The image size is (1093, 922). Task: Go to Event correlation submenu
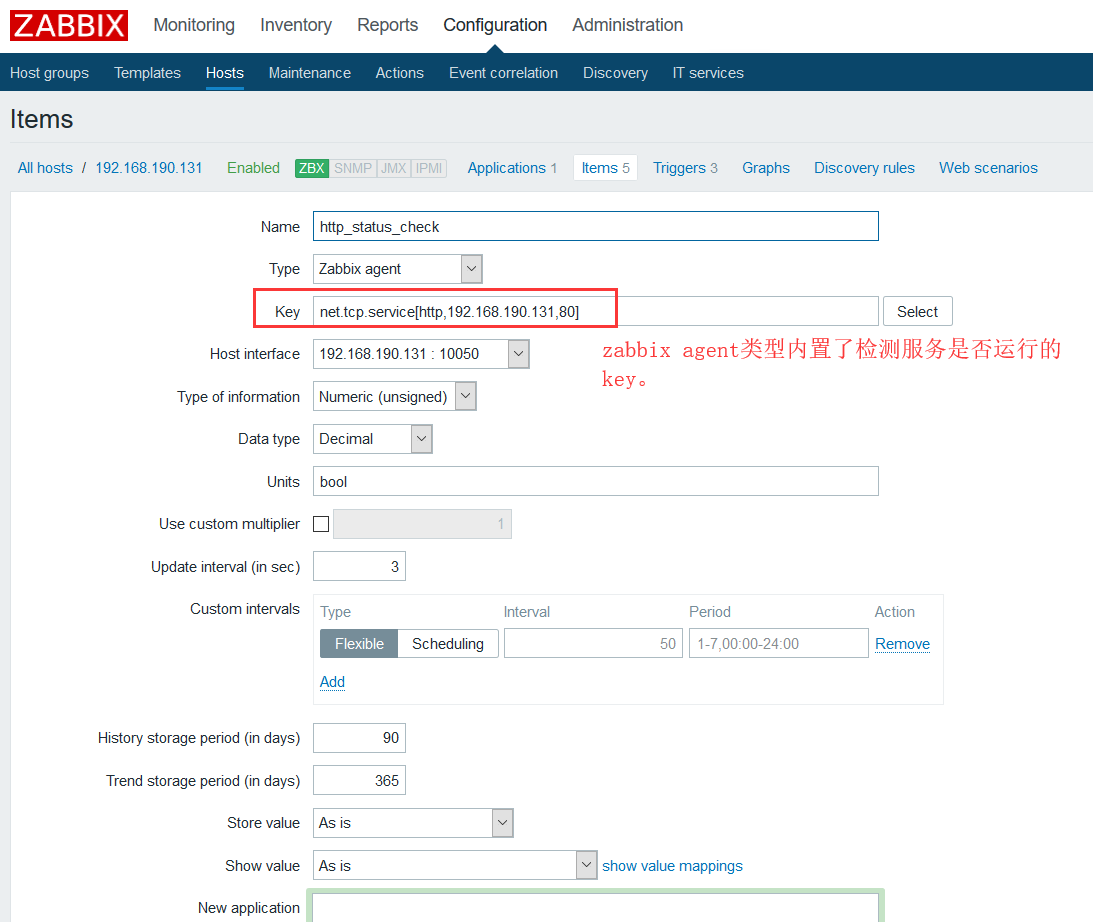click(x=503, y=72)
